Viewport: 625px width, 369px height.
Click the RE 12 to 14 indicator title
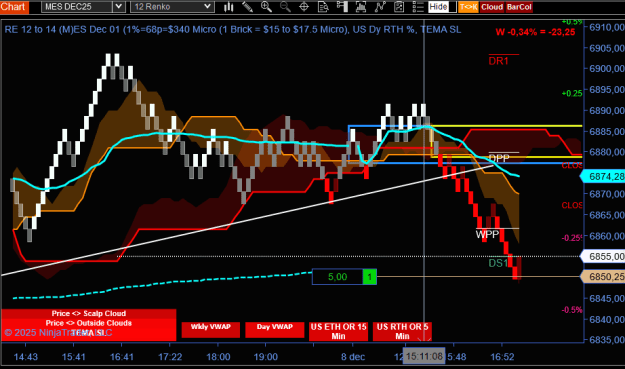[233, 29]
